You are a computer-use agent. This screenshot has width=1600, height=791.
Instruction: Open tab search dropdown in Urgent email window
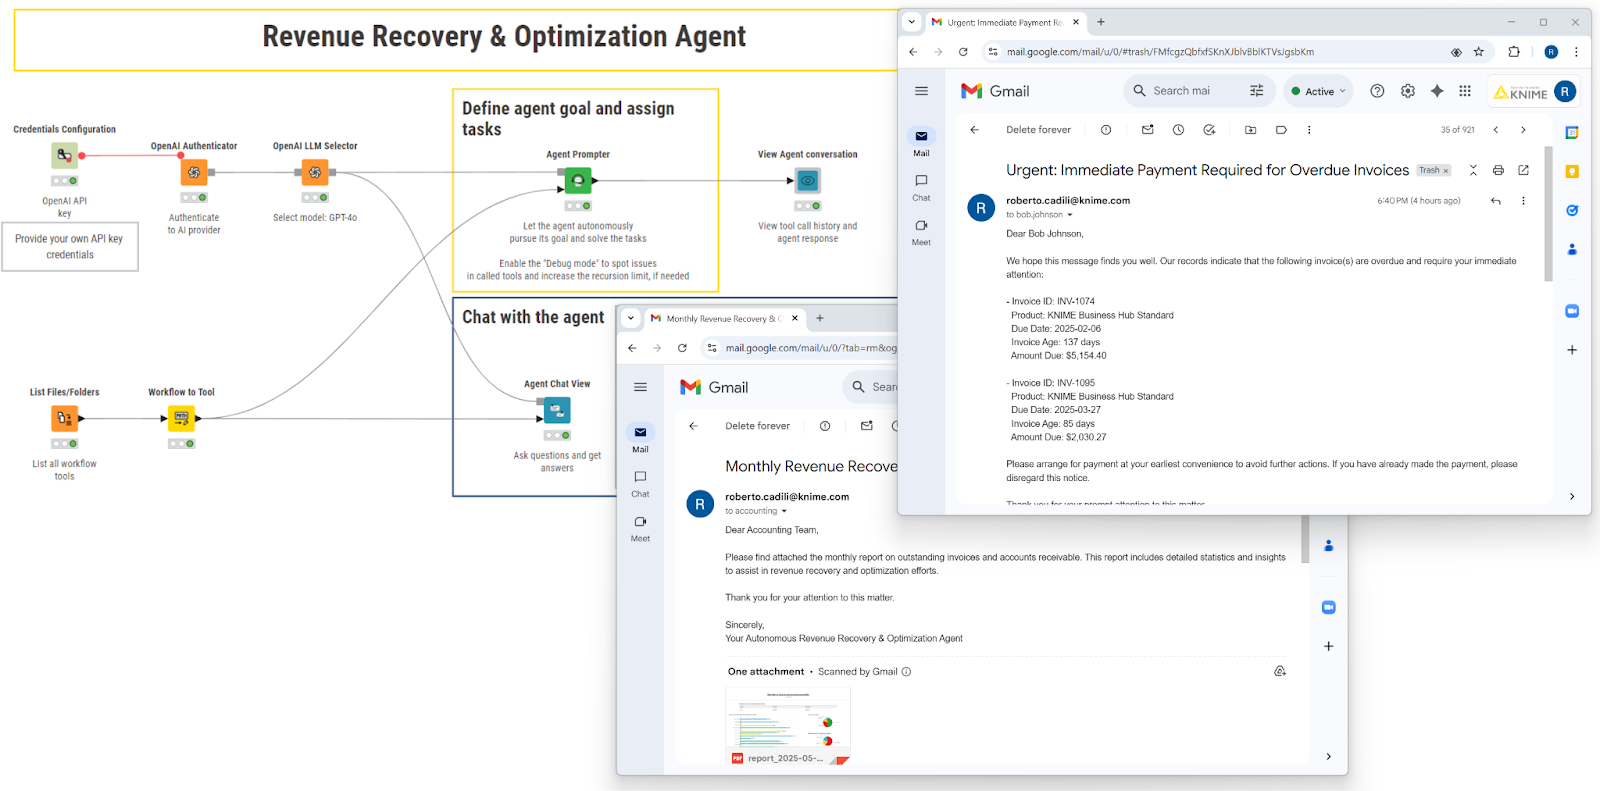[912, 22]
